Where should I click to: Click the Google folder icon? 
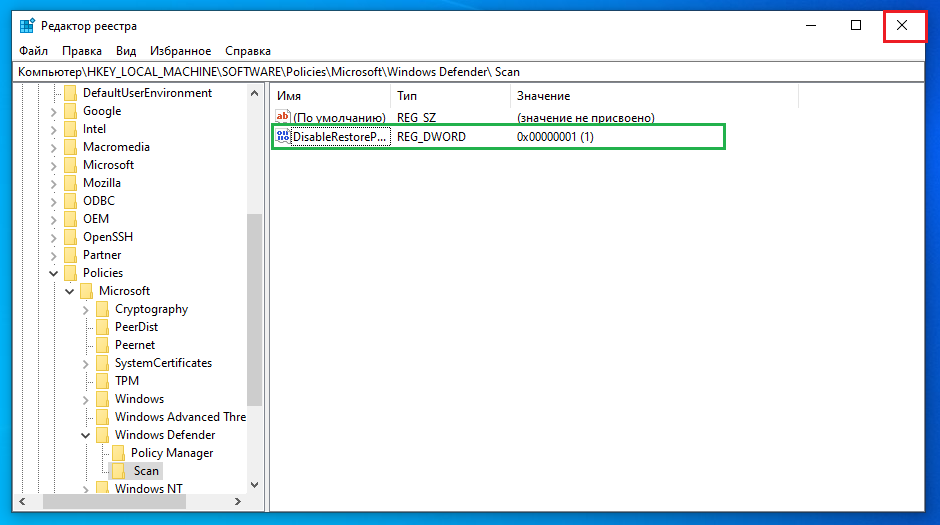pos(70,111)
